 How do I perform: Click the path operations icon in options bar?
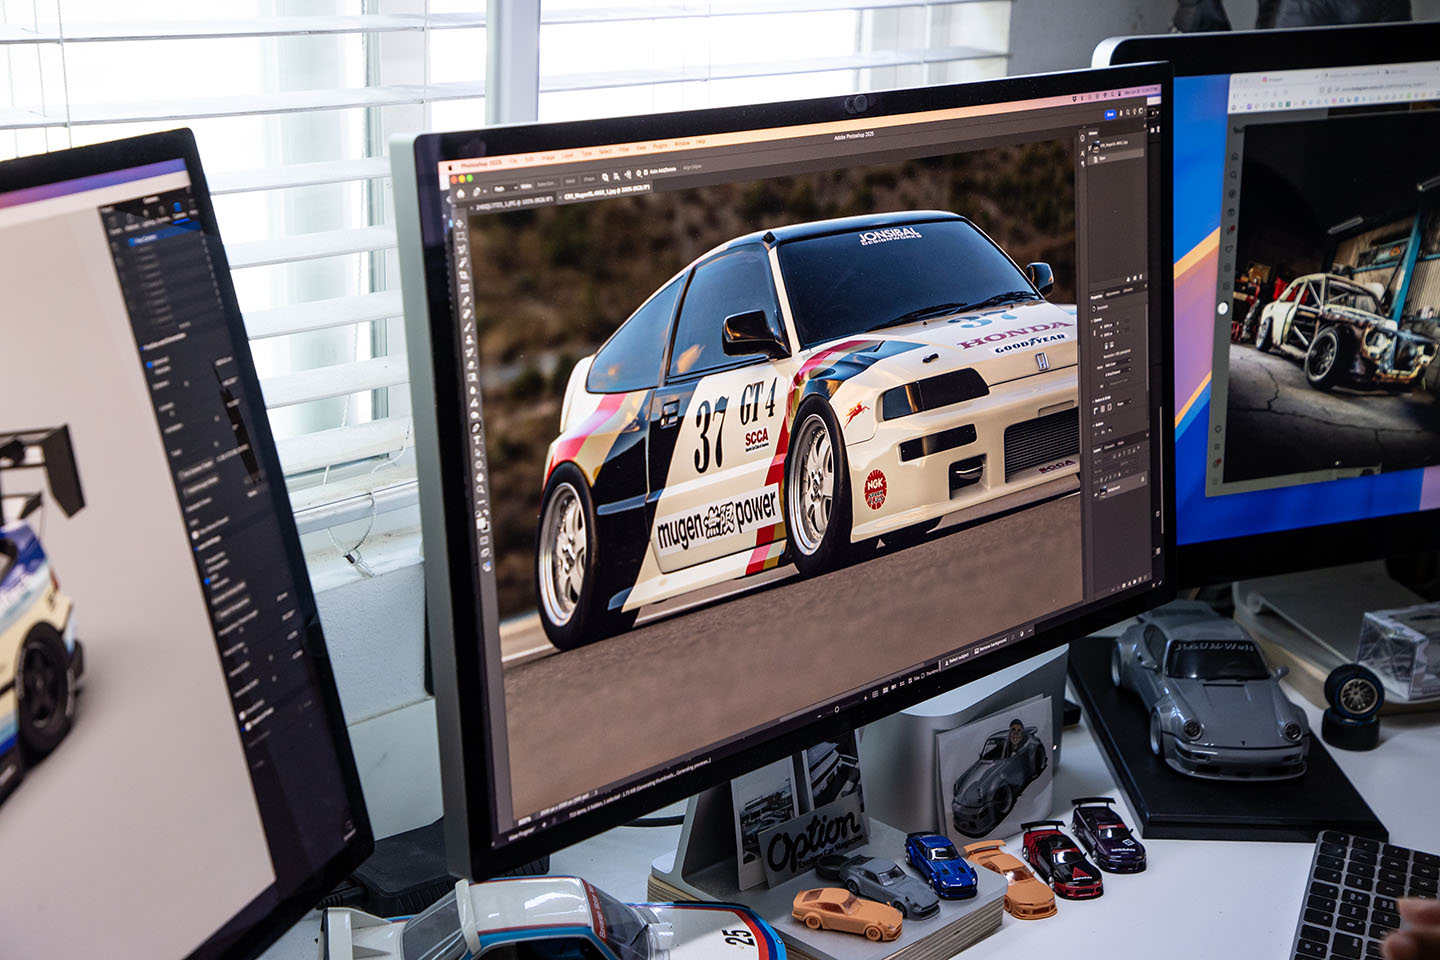(606, 177)
